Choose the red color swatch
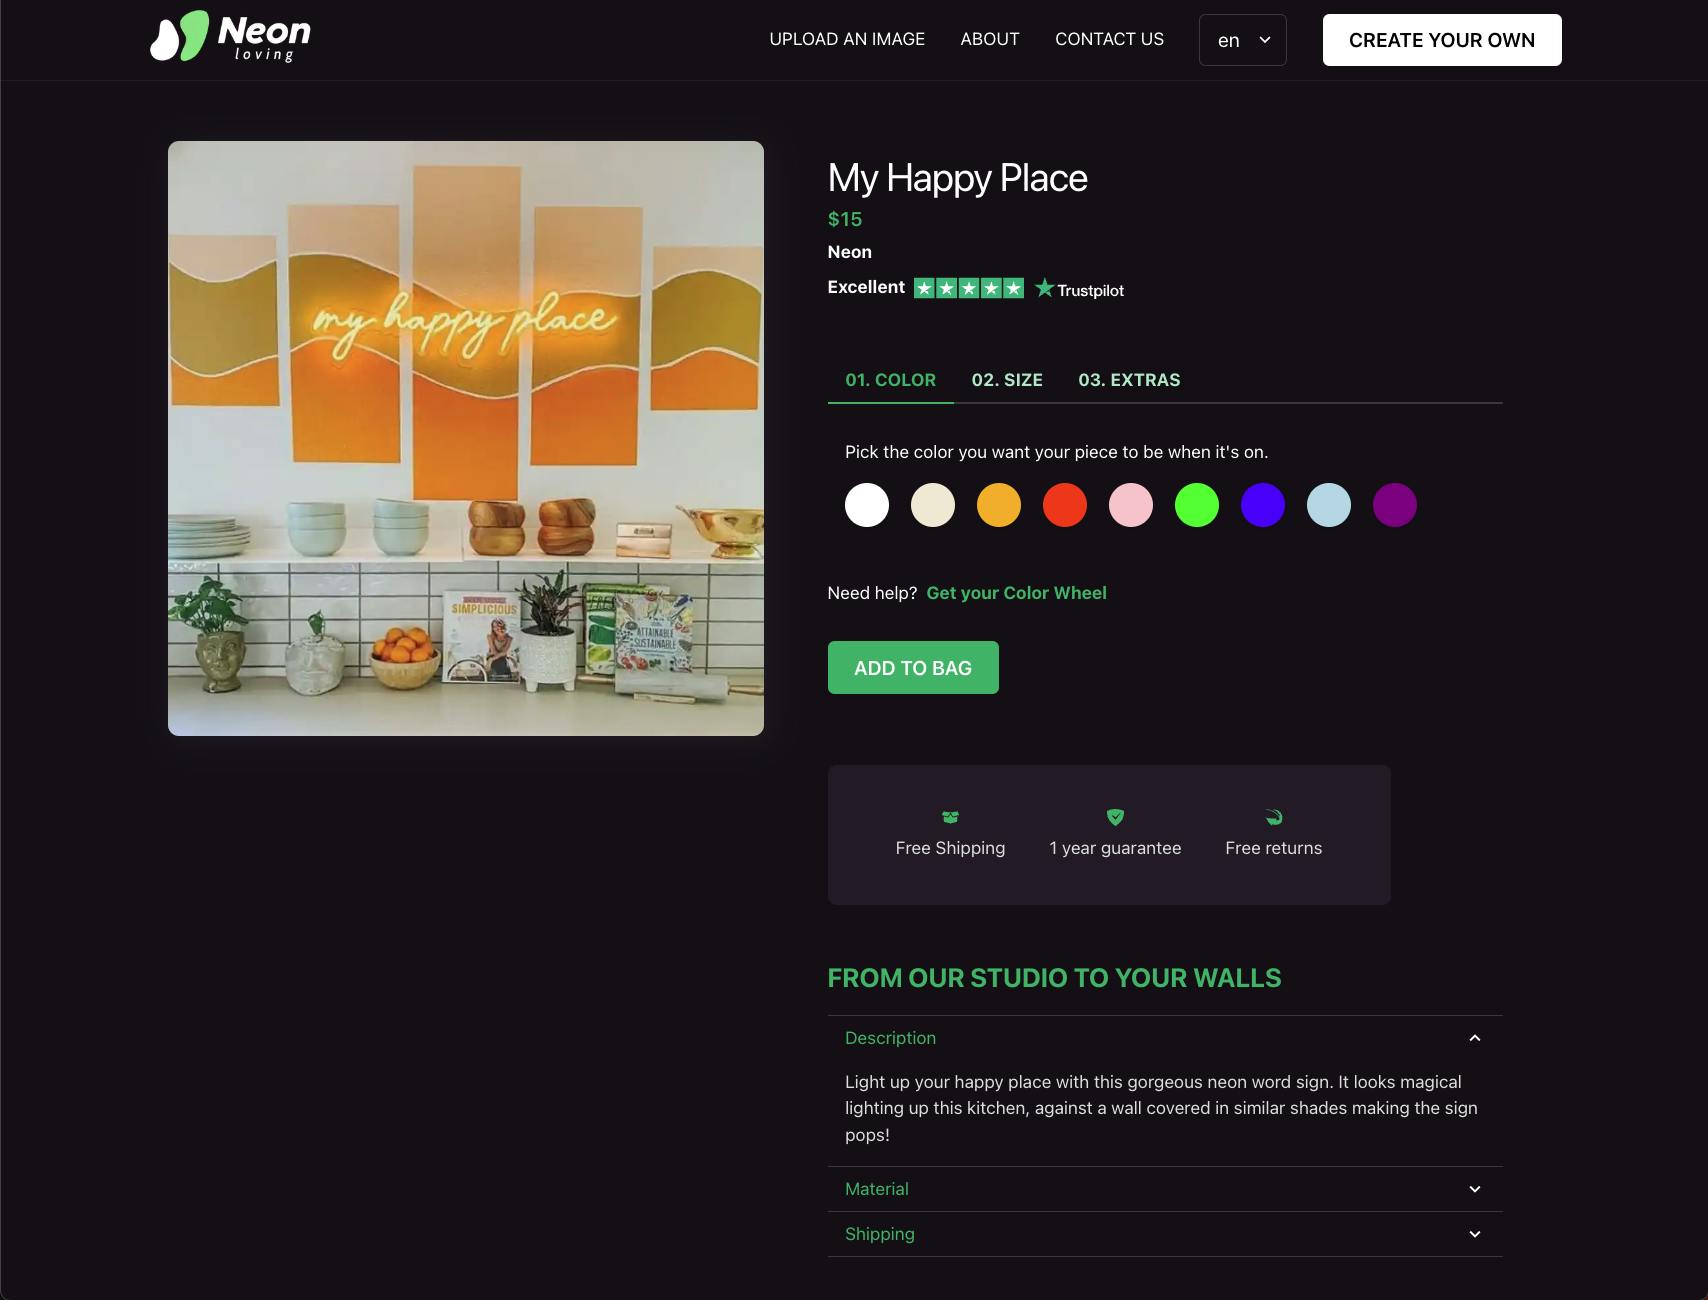 click(x=1065, y=505)
